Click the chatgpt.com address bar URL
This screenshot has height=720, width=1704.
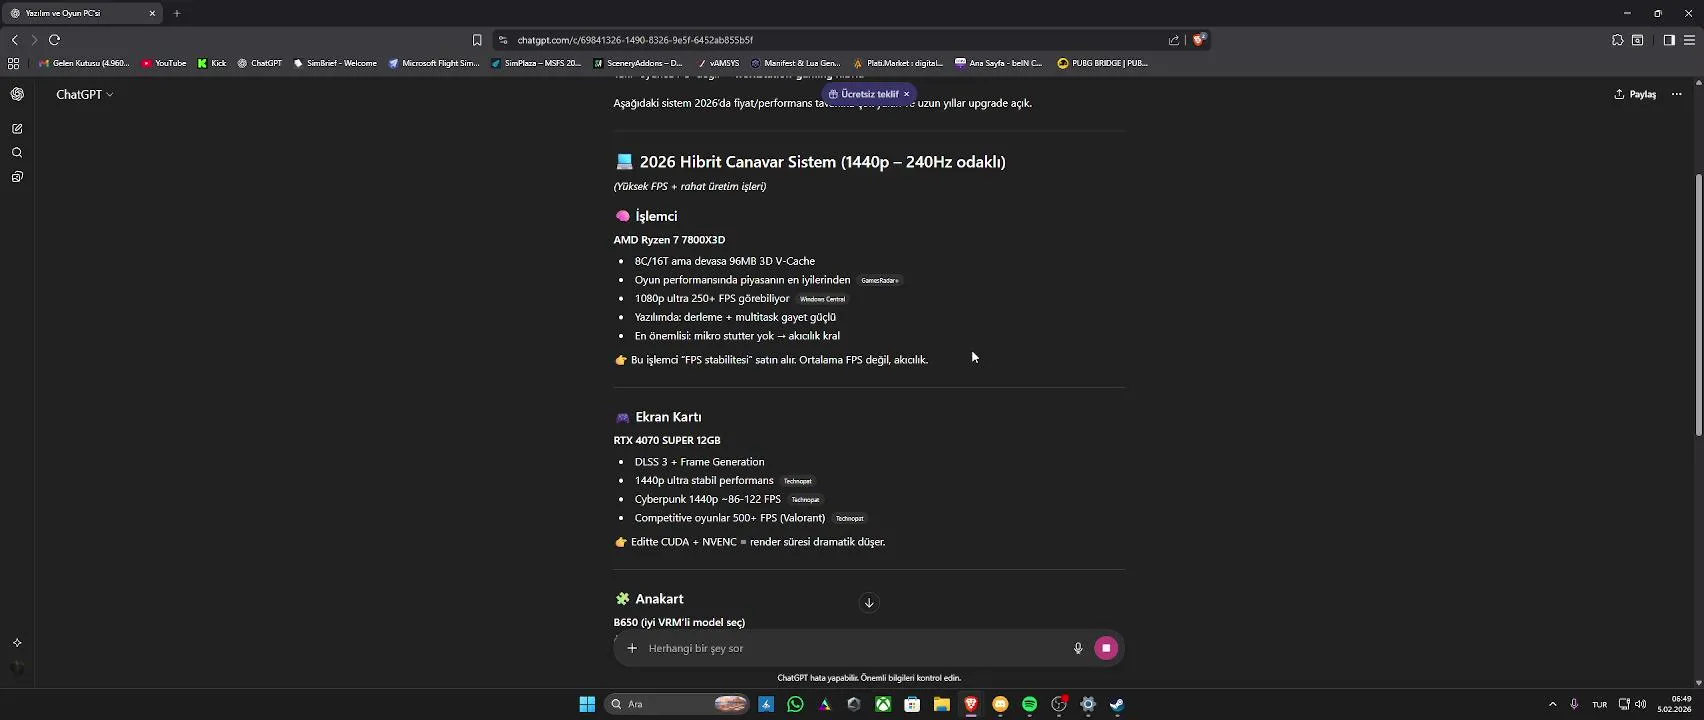click(635, 40)
